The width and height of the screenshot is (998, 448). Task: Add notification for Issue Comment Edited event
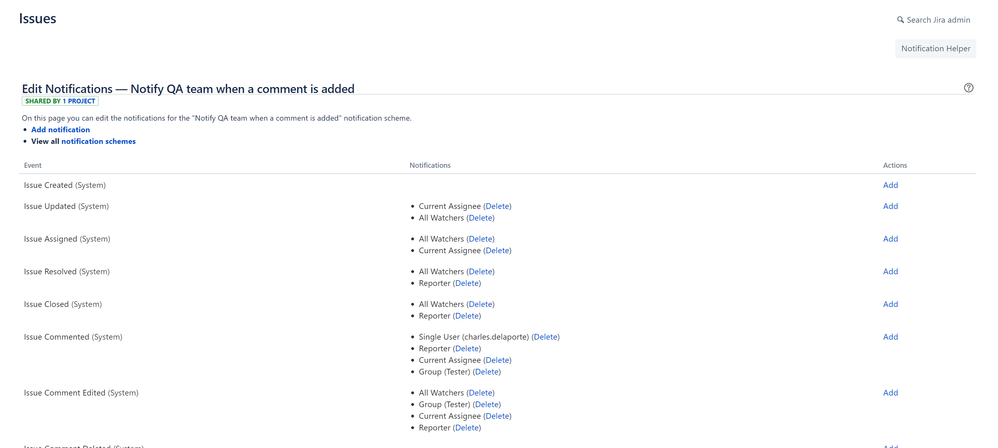(x=890, y=393)
